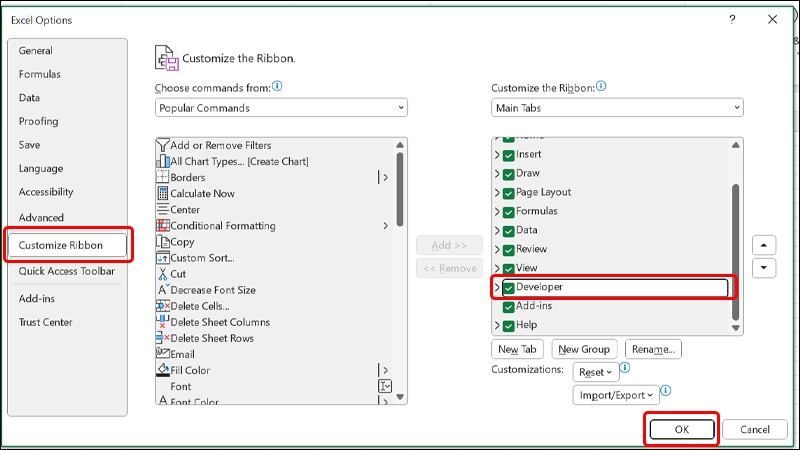Expand the Fill Color submenu arrow
The image size is (800, 450).
[385, 370]
